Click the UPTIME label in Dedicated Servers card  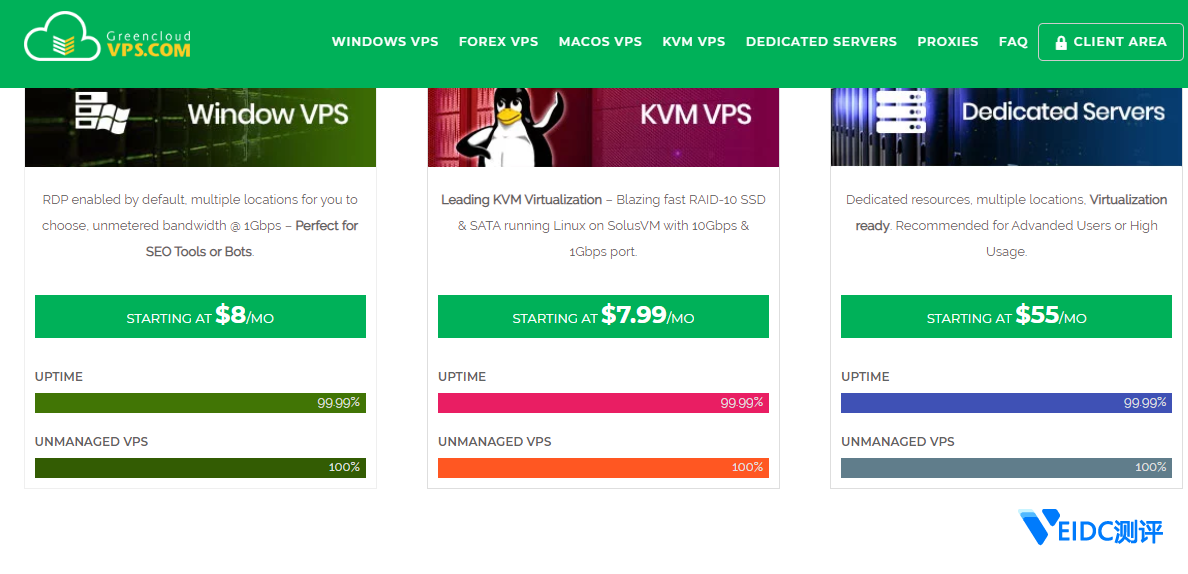pyautogui.click(x=865, y=376)
